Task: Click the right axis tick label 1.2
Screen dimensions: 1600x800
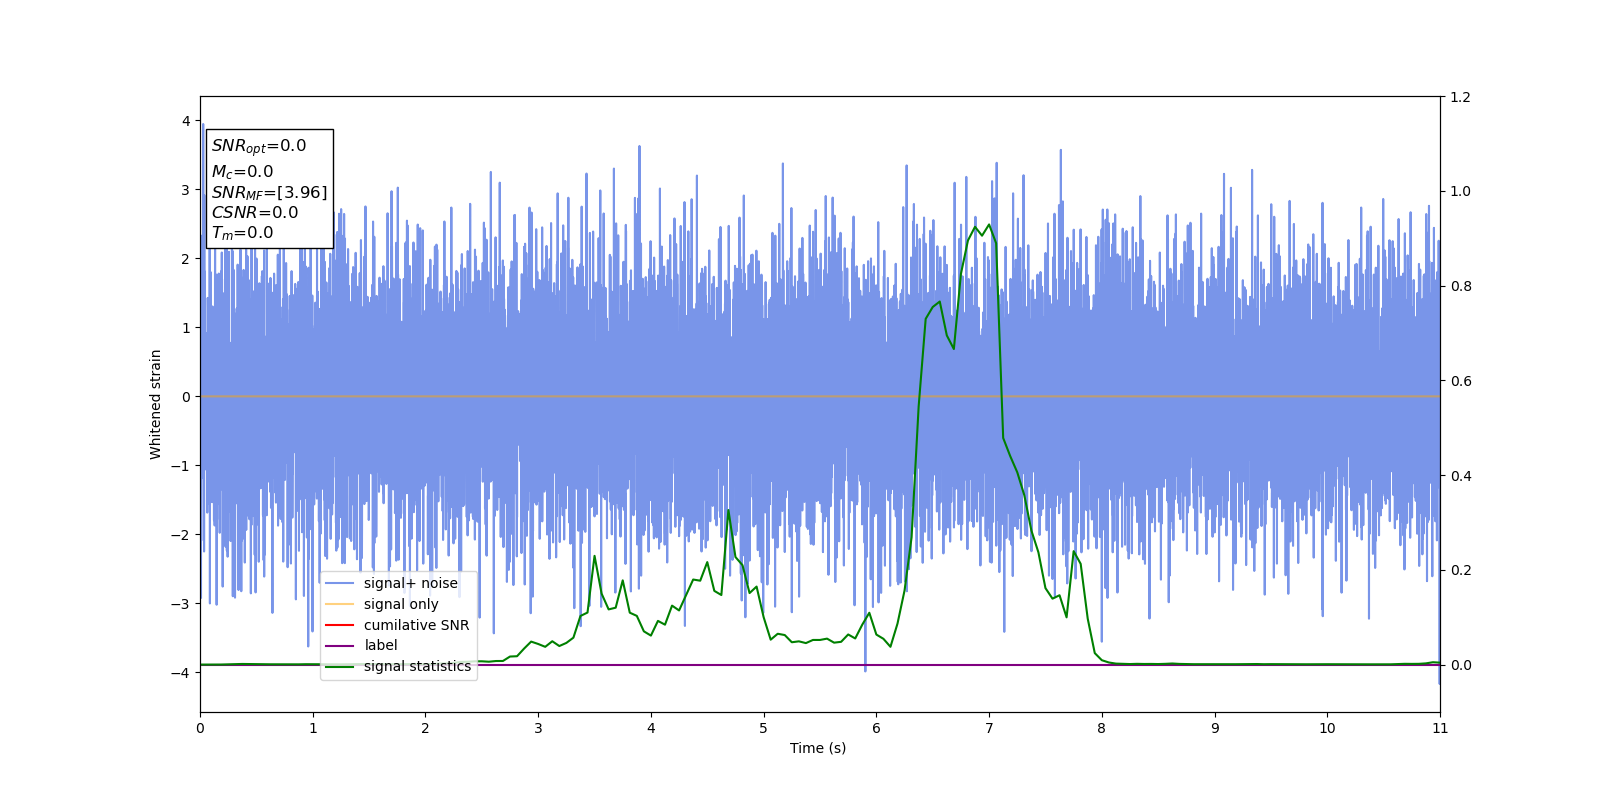Action: [x=1460, y=97]
